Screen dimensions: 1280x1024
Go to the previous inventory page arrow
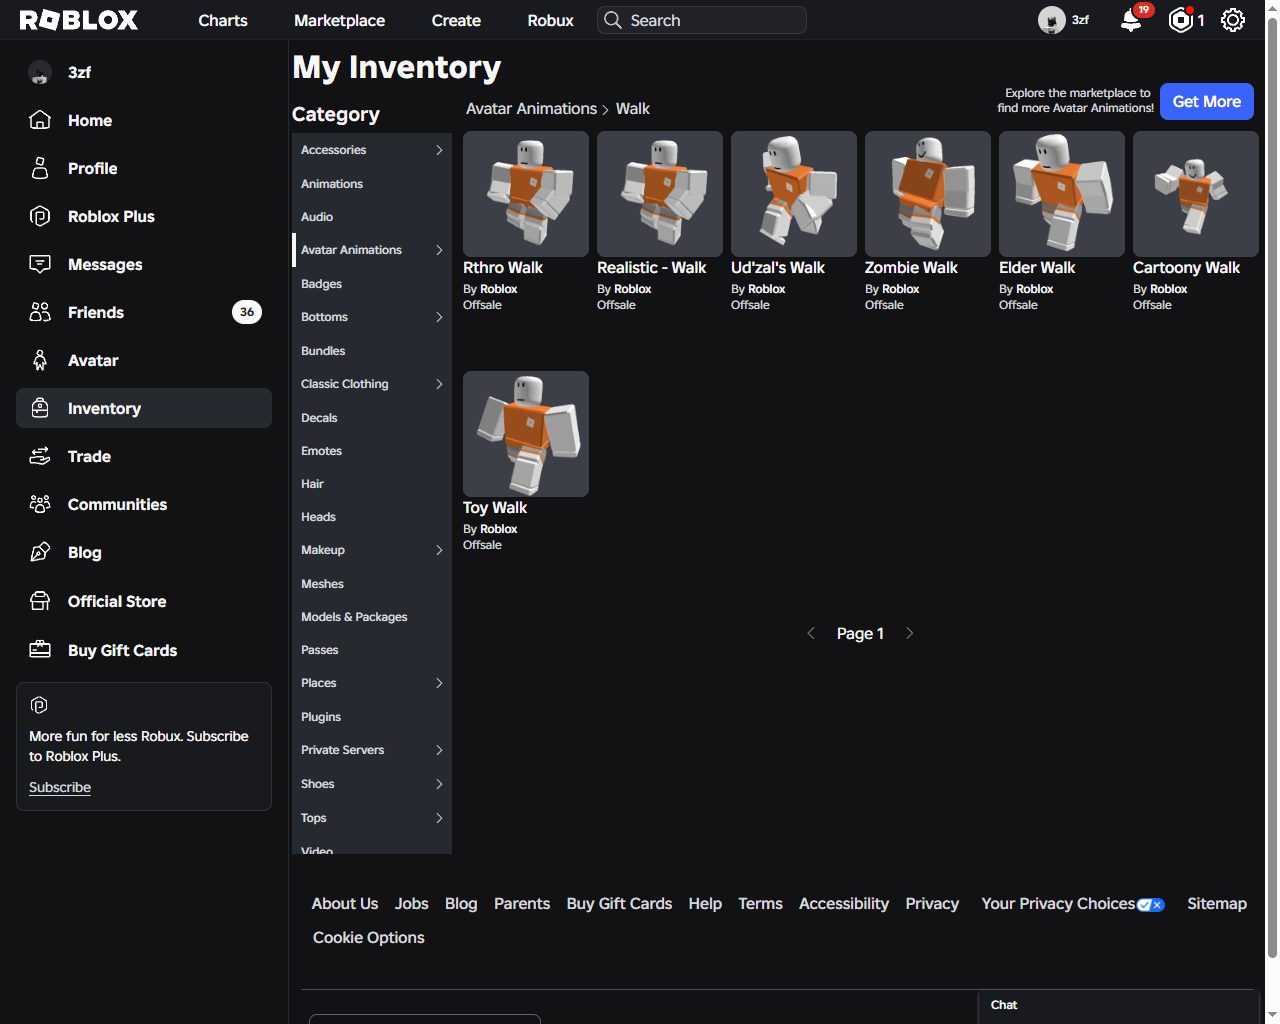pos(811,633)
